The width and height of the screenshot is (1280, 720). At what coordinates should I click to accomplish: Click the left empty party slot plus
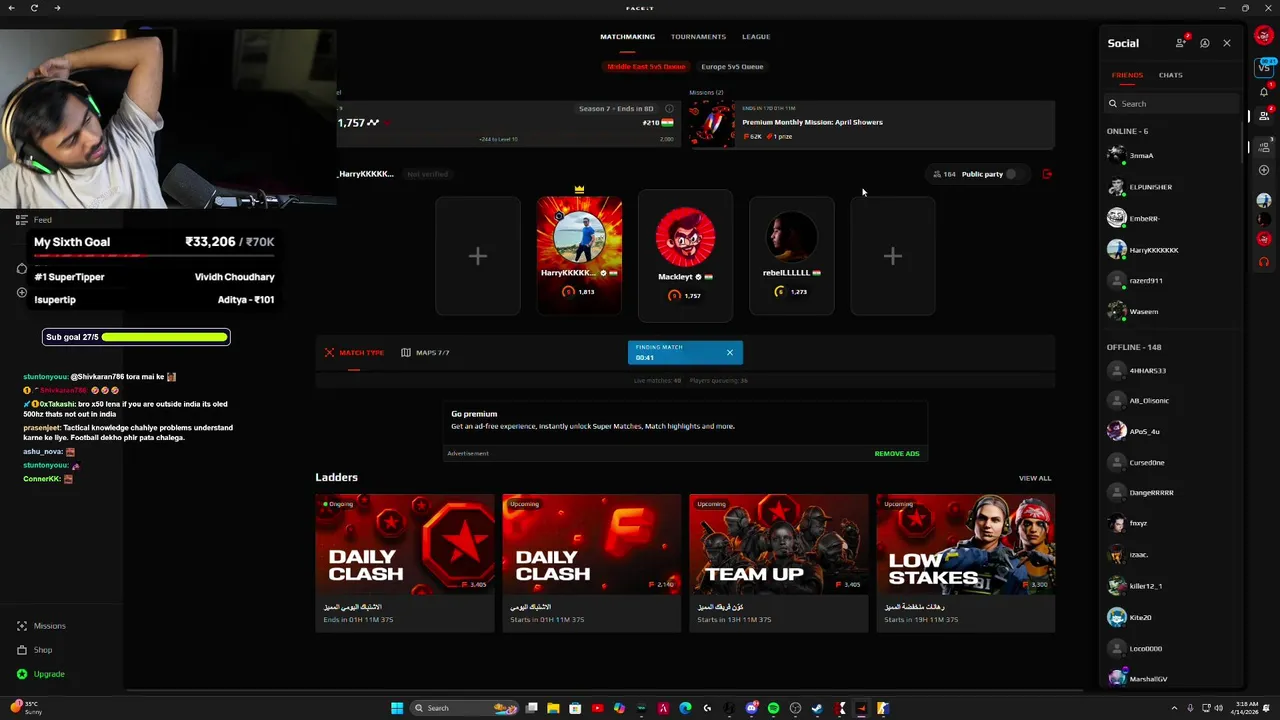(478, 256)
